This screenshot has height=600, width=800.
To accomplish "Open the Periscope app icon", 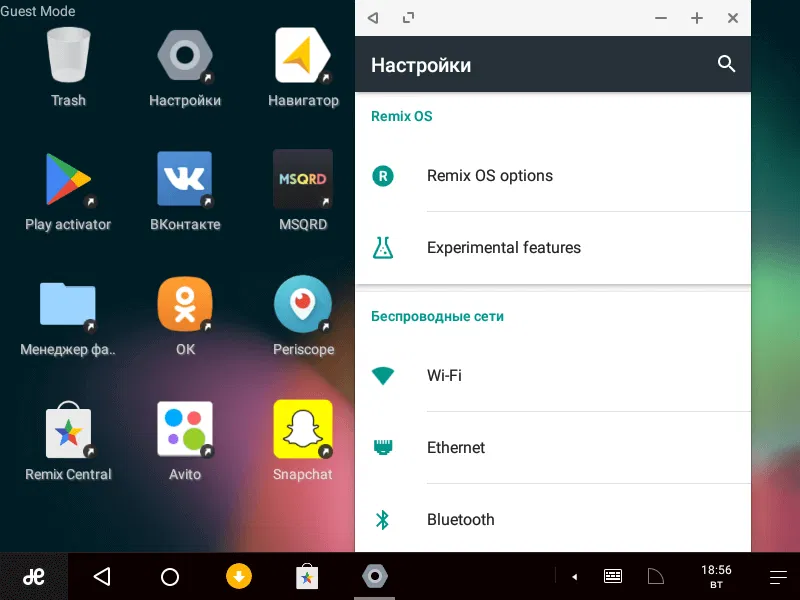I will click(303, 304).
